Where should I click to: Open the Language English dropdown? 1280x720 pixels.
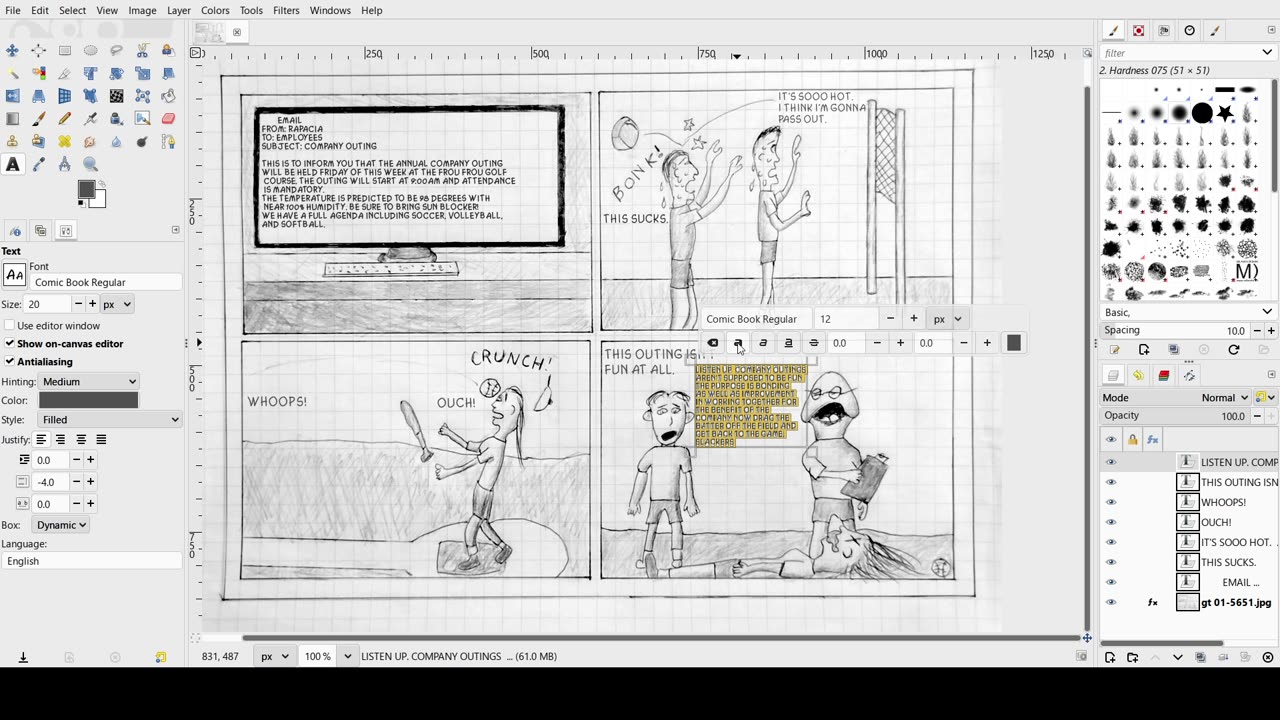click(92, 561)
